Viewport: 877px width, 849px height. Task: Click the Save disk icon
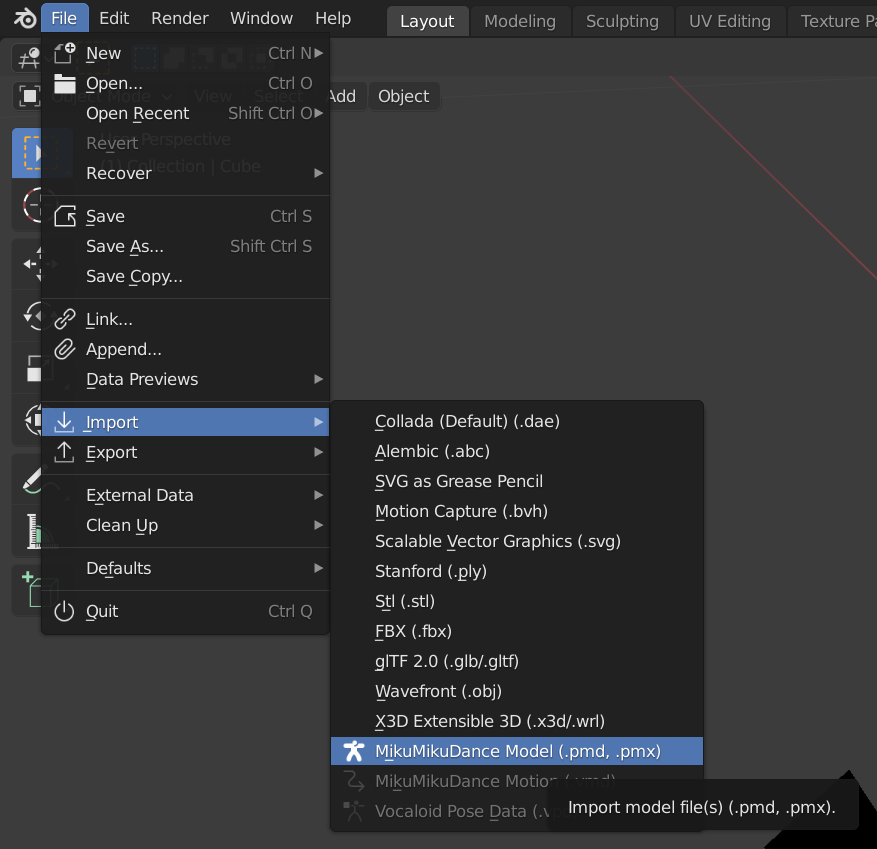pos(64,216)
